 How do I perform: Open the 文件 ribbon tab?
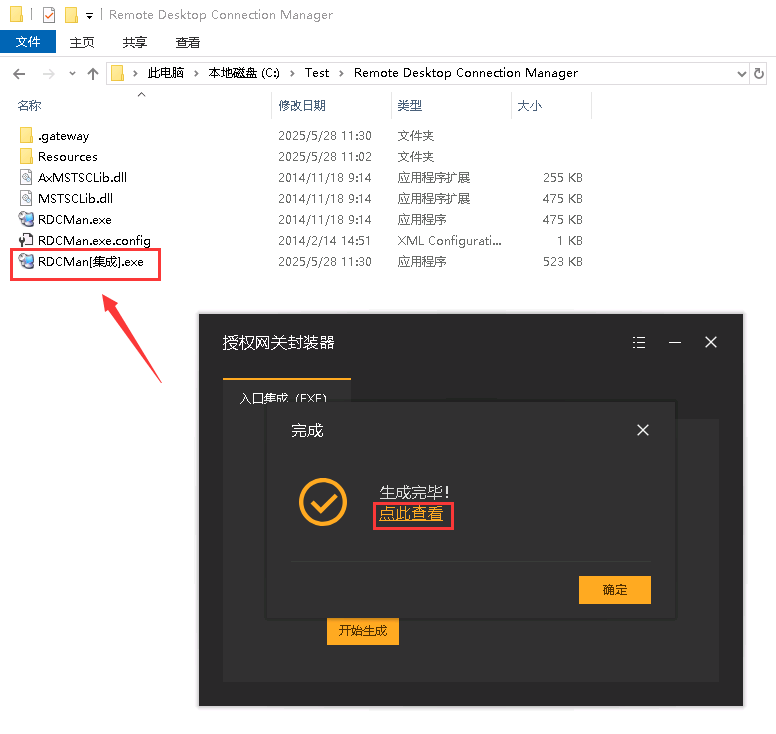click(x=28, y=42)
